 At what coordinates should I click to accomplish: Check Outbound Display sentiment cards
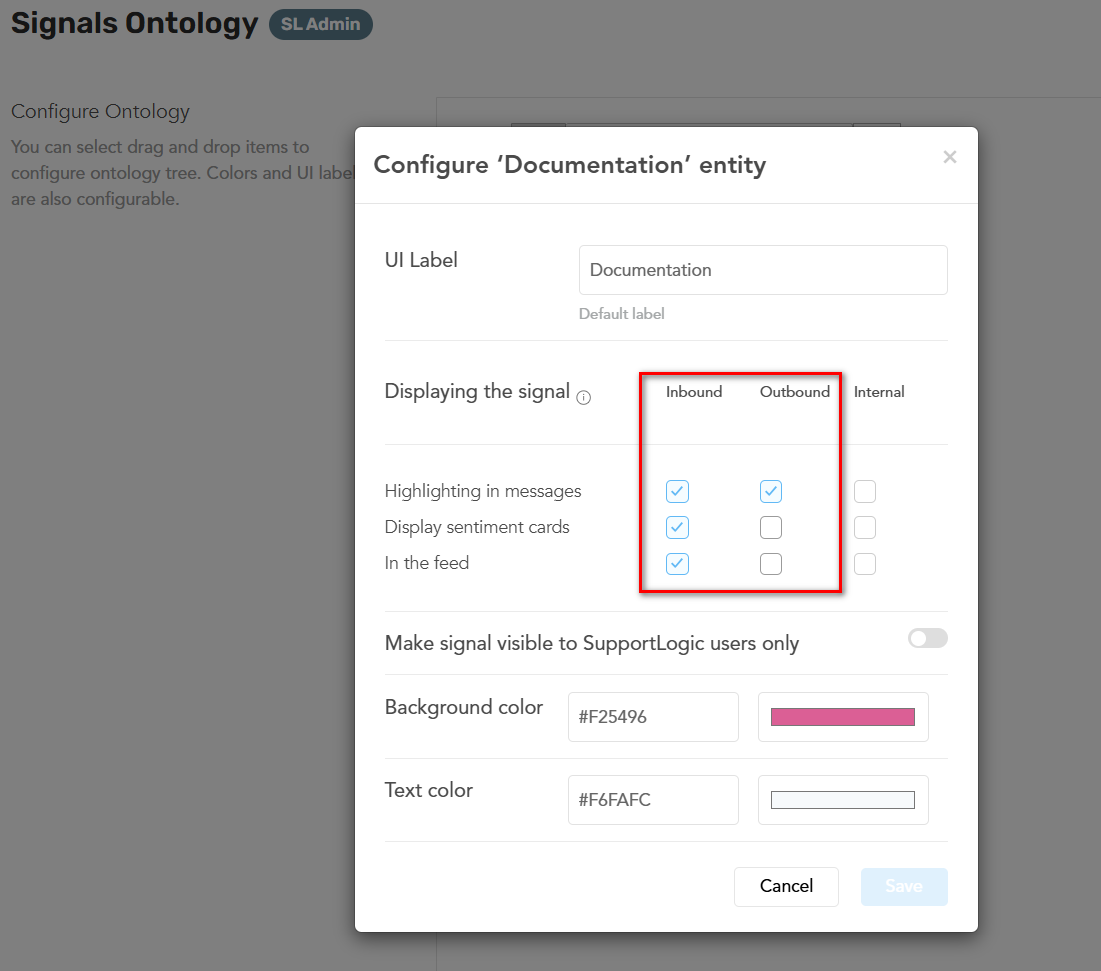771,527
